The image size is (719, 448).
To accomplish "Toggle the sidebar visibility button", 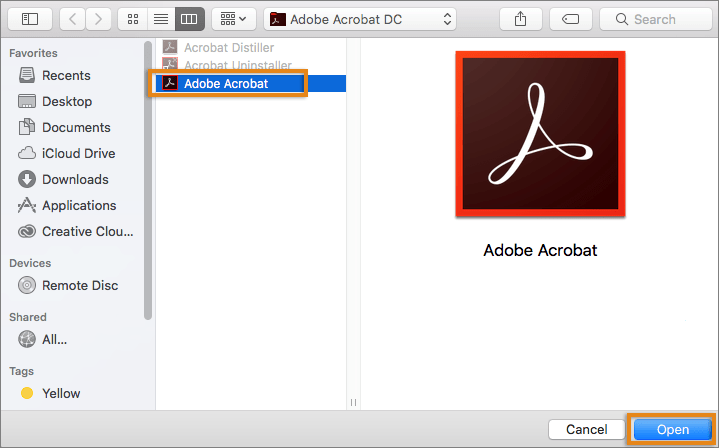I will click(30, 19).
